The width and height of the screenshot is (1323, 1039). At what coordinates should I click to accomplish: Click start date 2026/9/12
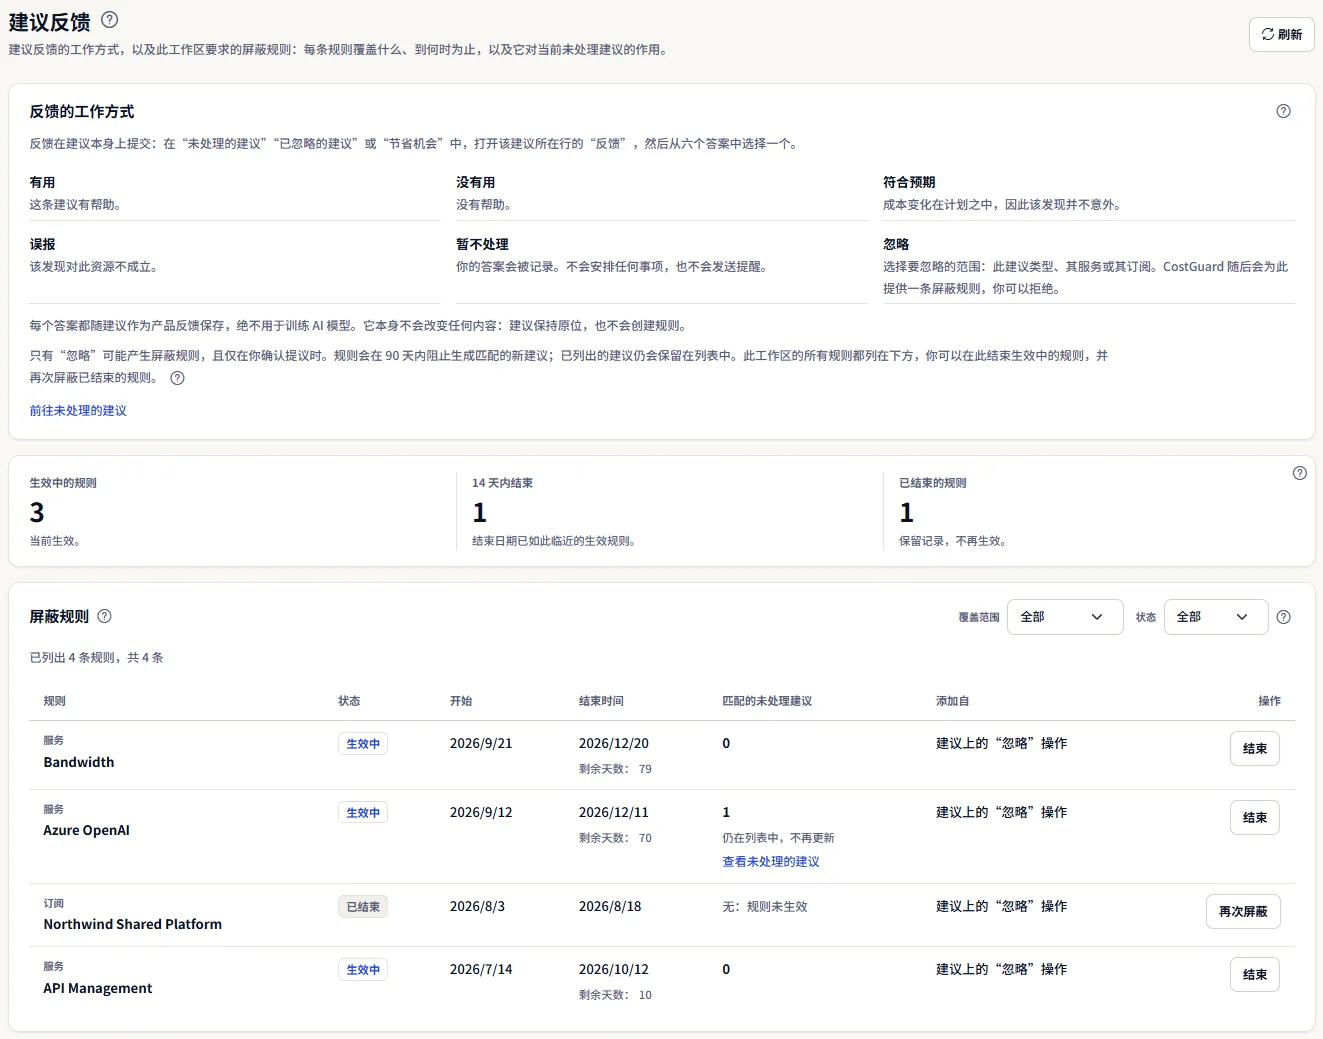pos(481,813)
